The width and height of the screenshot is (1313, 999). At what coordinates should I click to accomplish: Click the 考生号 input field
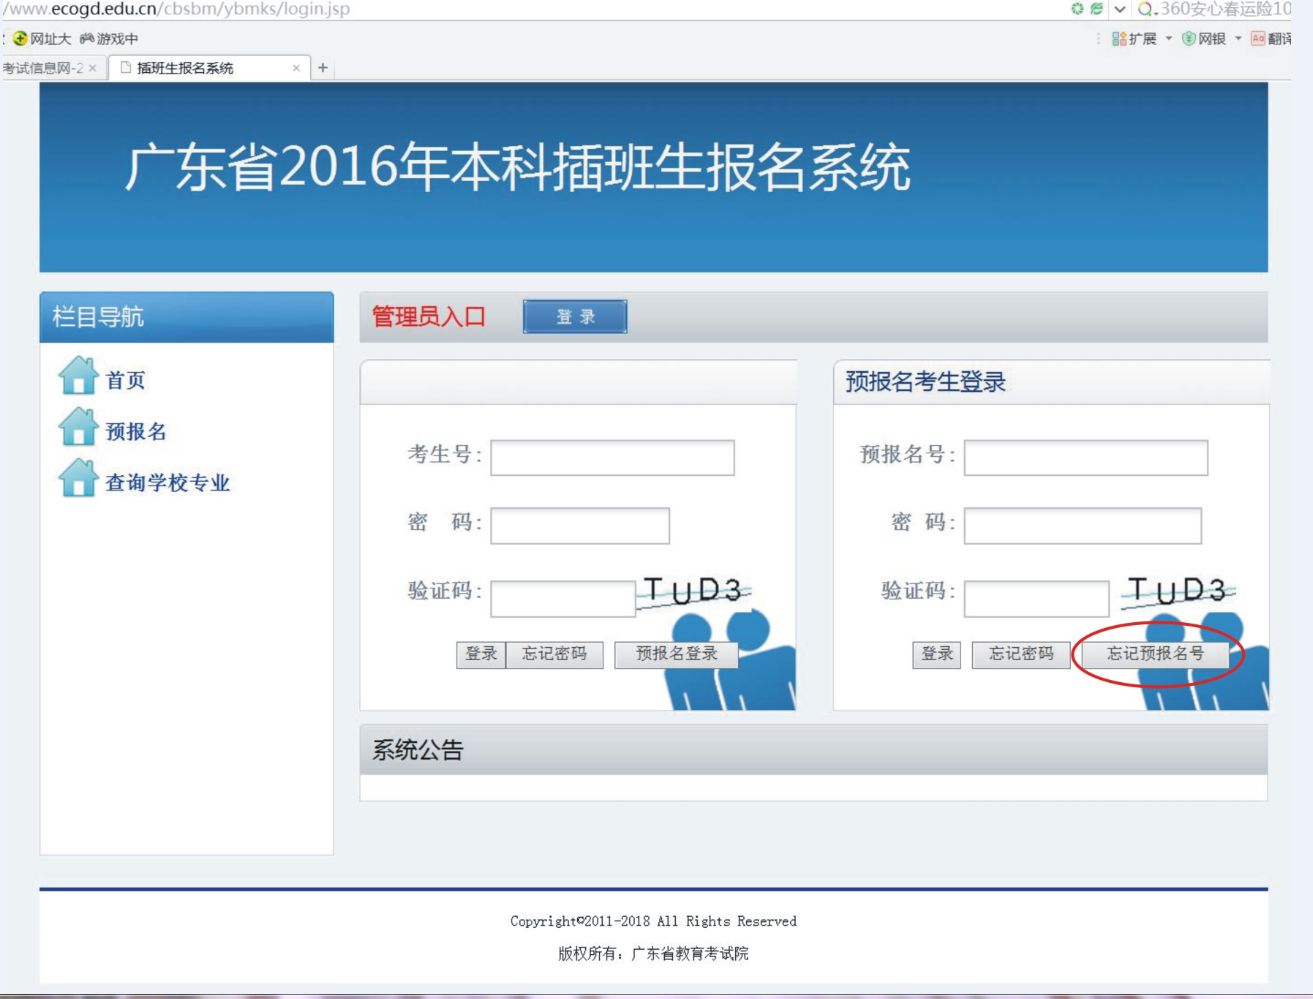tap(612, 458)
